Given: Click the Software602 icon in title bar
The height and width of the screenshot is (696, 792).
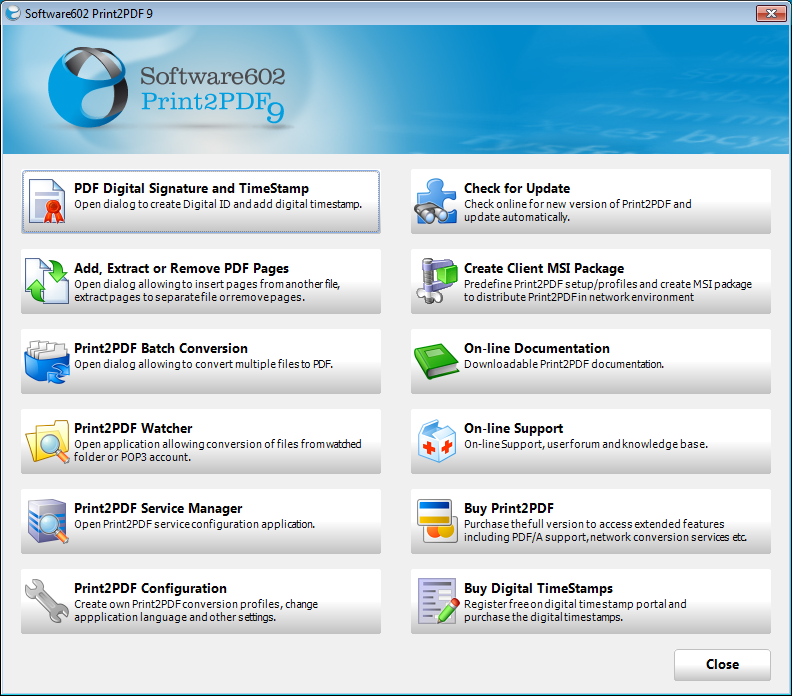Looking at the screenshot, I should [x=13, y=13].
